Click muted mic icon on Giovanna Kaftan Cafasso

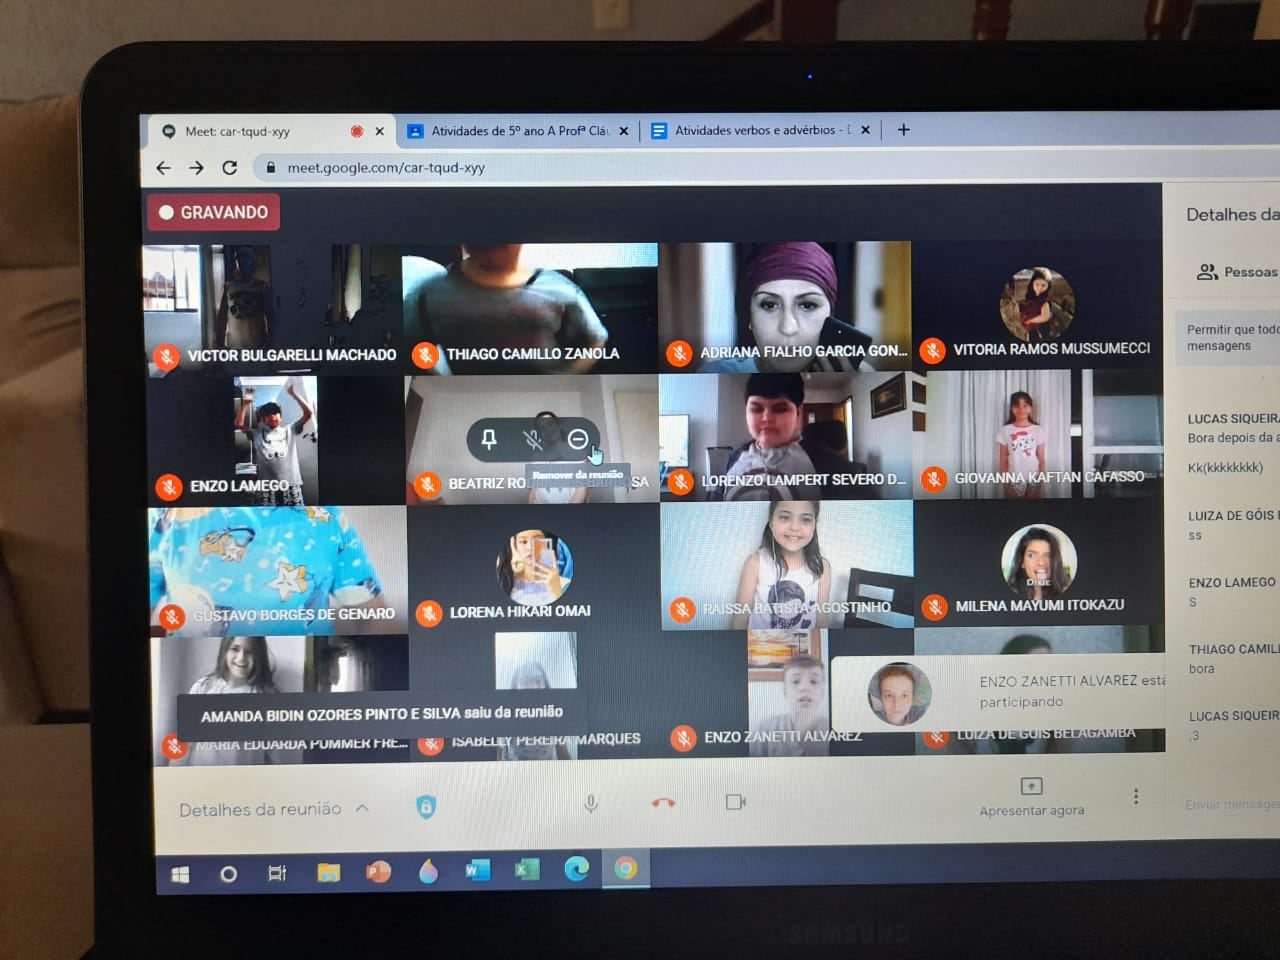point(934,479)
